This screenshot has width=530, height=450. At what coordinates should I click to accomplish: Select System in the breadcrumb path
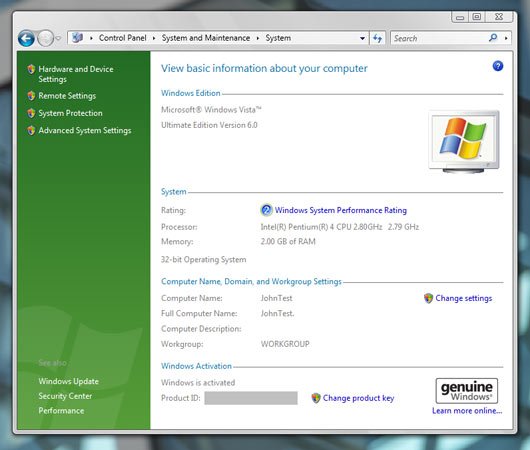(x=278, y=38)
